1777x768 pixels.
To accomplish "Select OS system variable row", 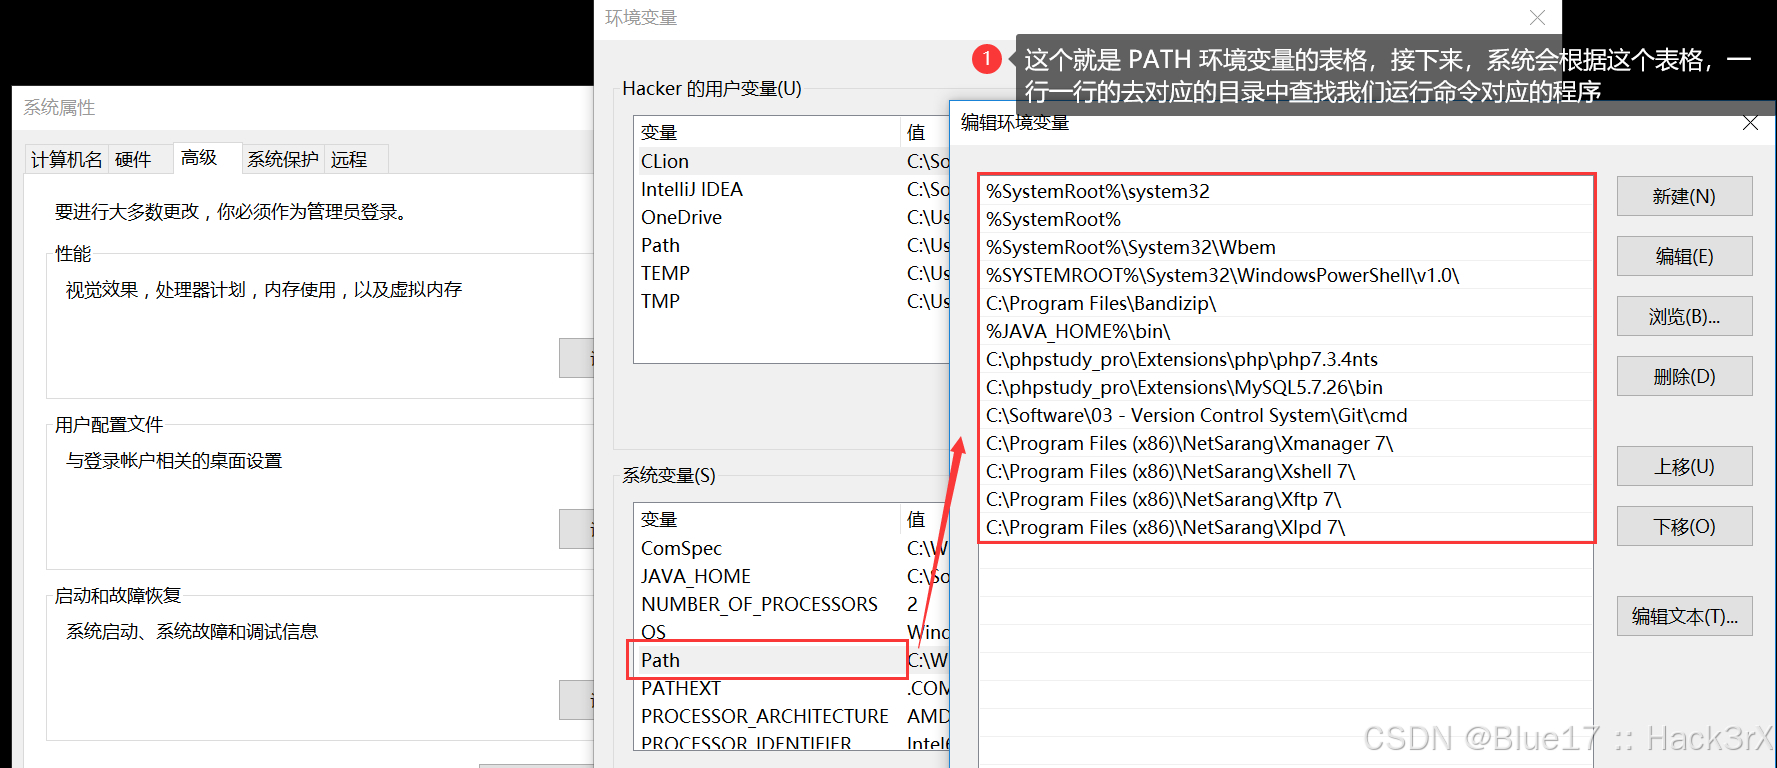I will 792,632.
